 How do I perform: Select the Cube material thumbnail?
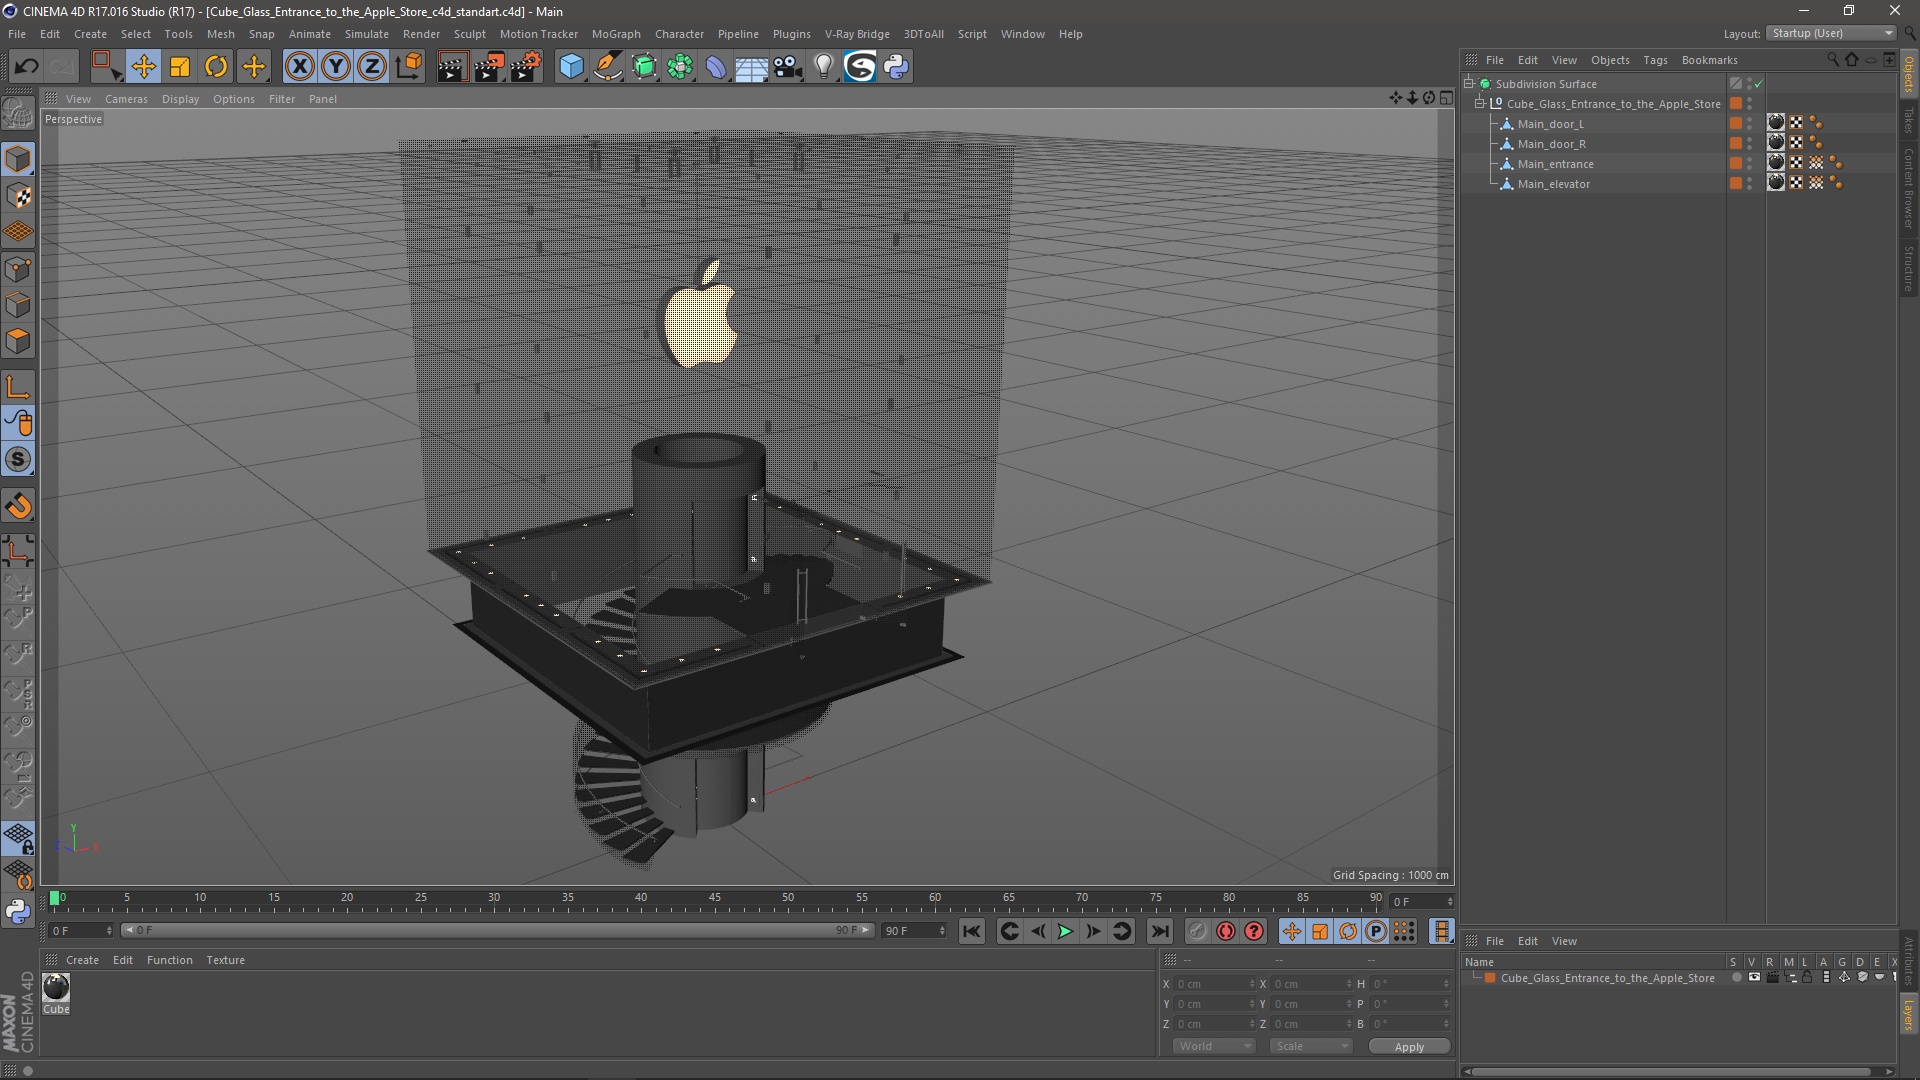pos(56,987)
